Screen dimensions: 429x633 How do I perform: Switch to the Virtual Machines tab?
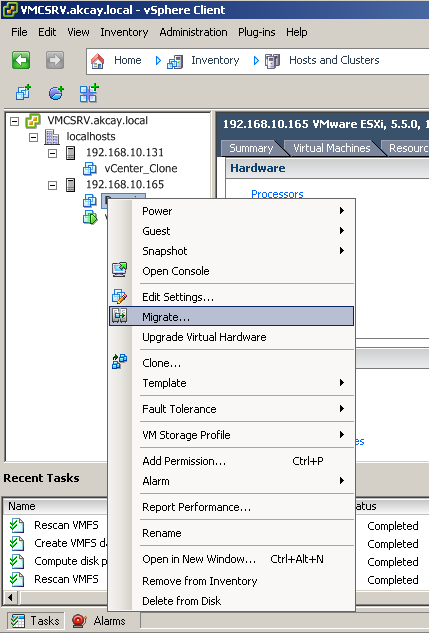[331, 148]
